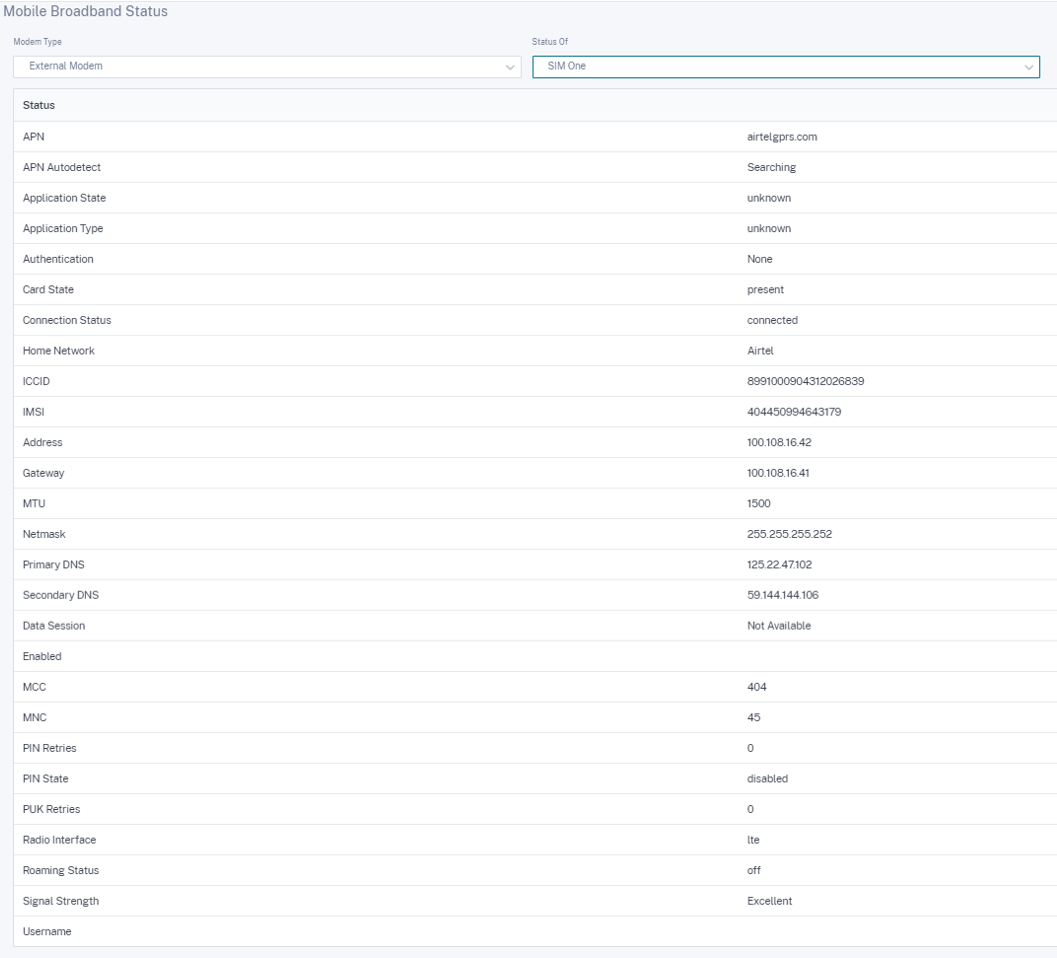Click the Secondary DNS value 59.144.144.106
This screenshot has height=958, width=1057.
783,595
